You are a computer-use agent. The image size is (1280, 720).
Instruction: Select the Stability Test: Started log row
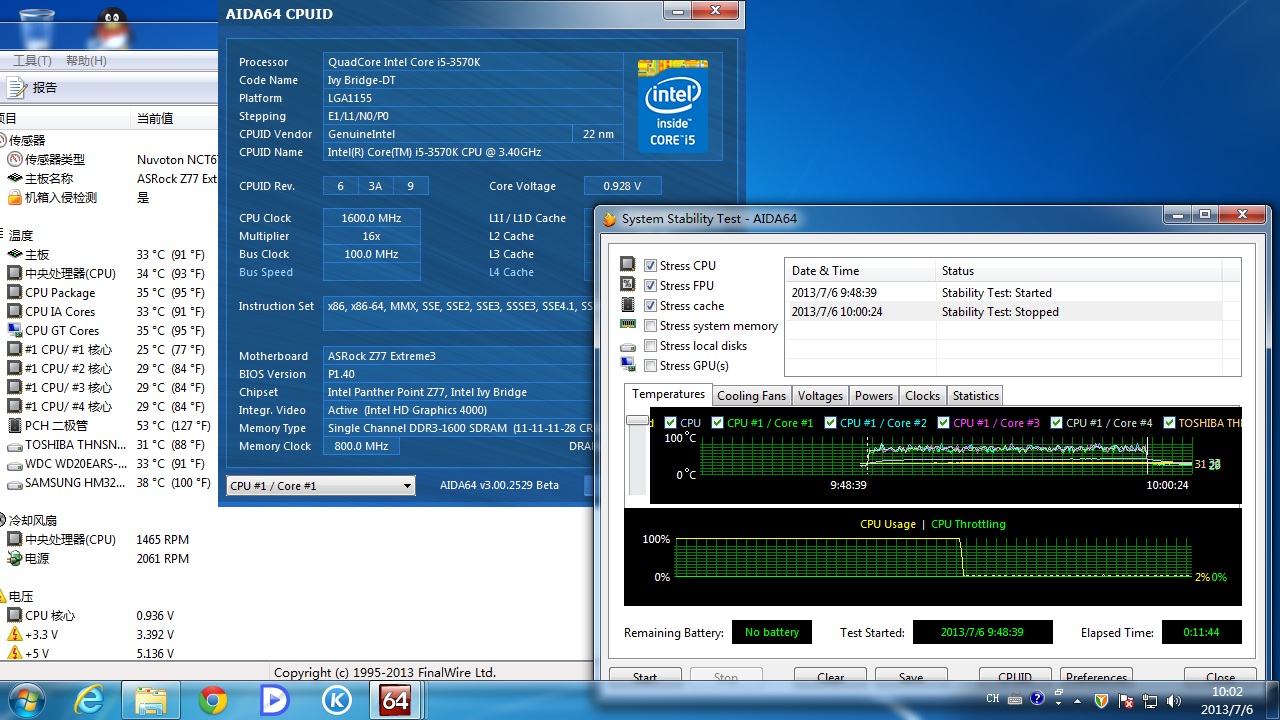pos(1004,293)
